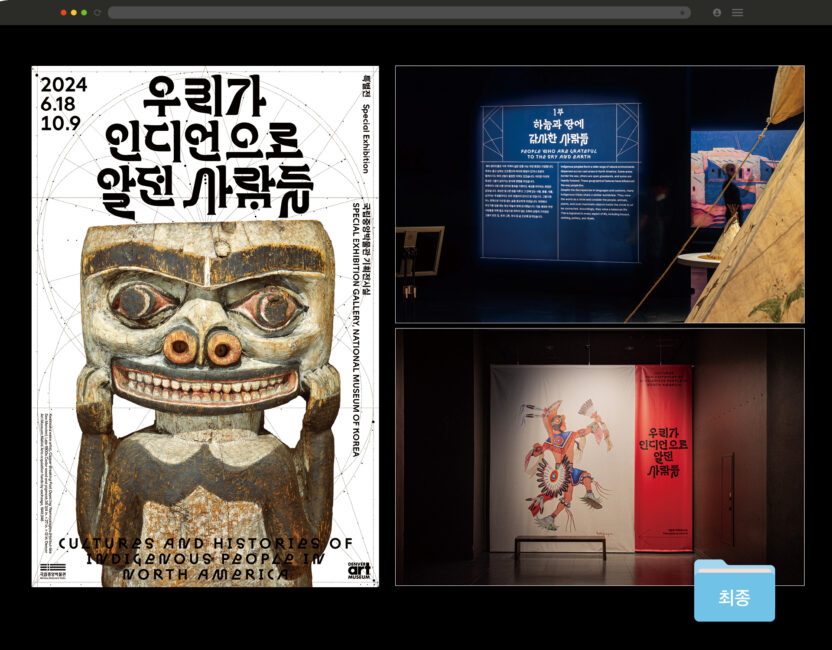
Task: Open the hamburger menu in the browser toolbar
Action: pyautogui.click(x=737, y=12)
